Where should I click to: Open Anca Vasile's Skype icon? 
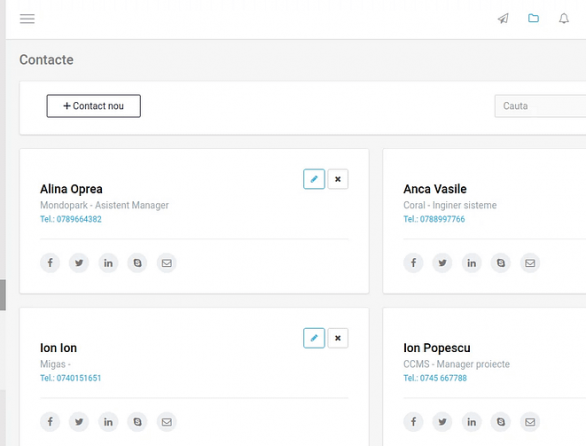click(501, 263)
